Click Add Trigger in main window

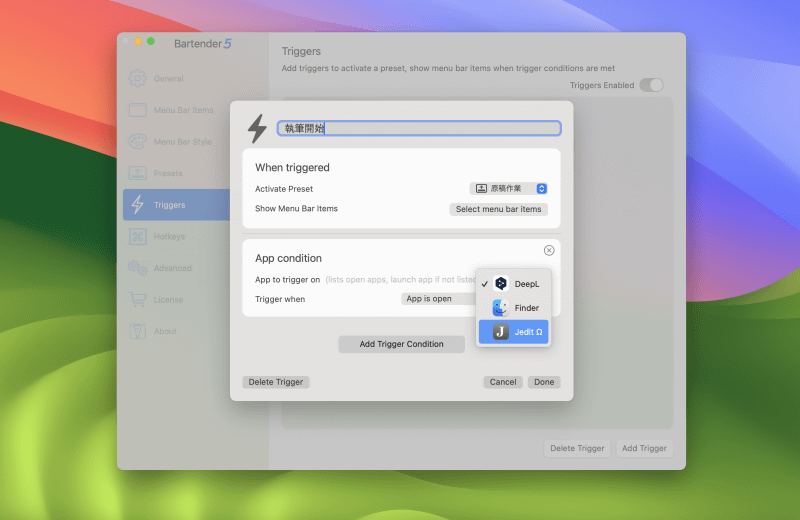click(x=644, y=448)
